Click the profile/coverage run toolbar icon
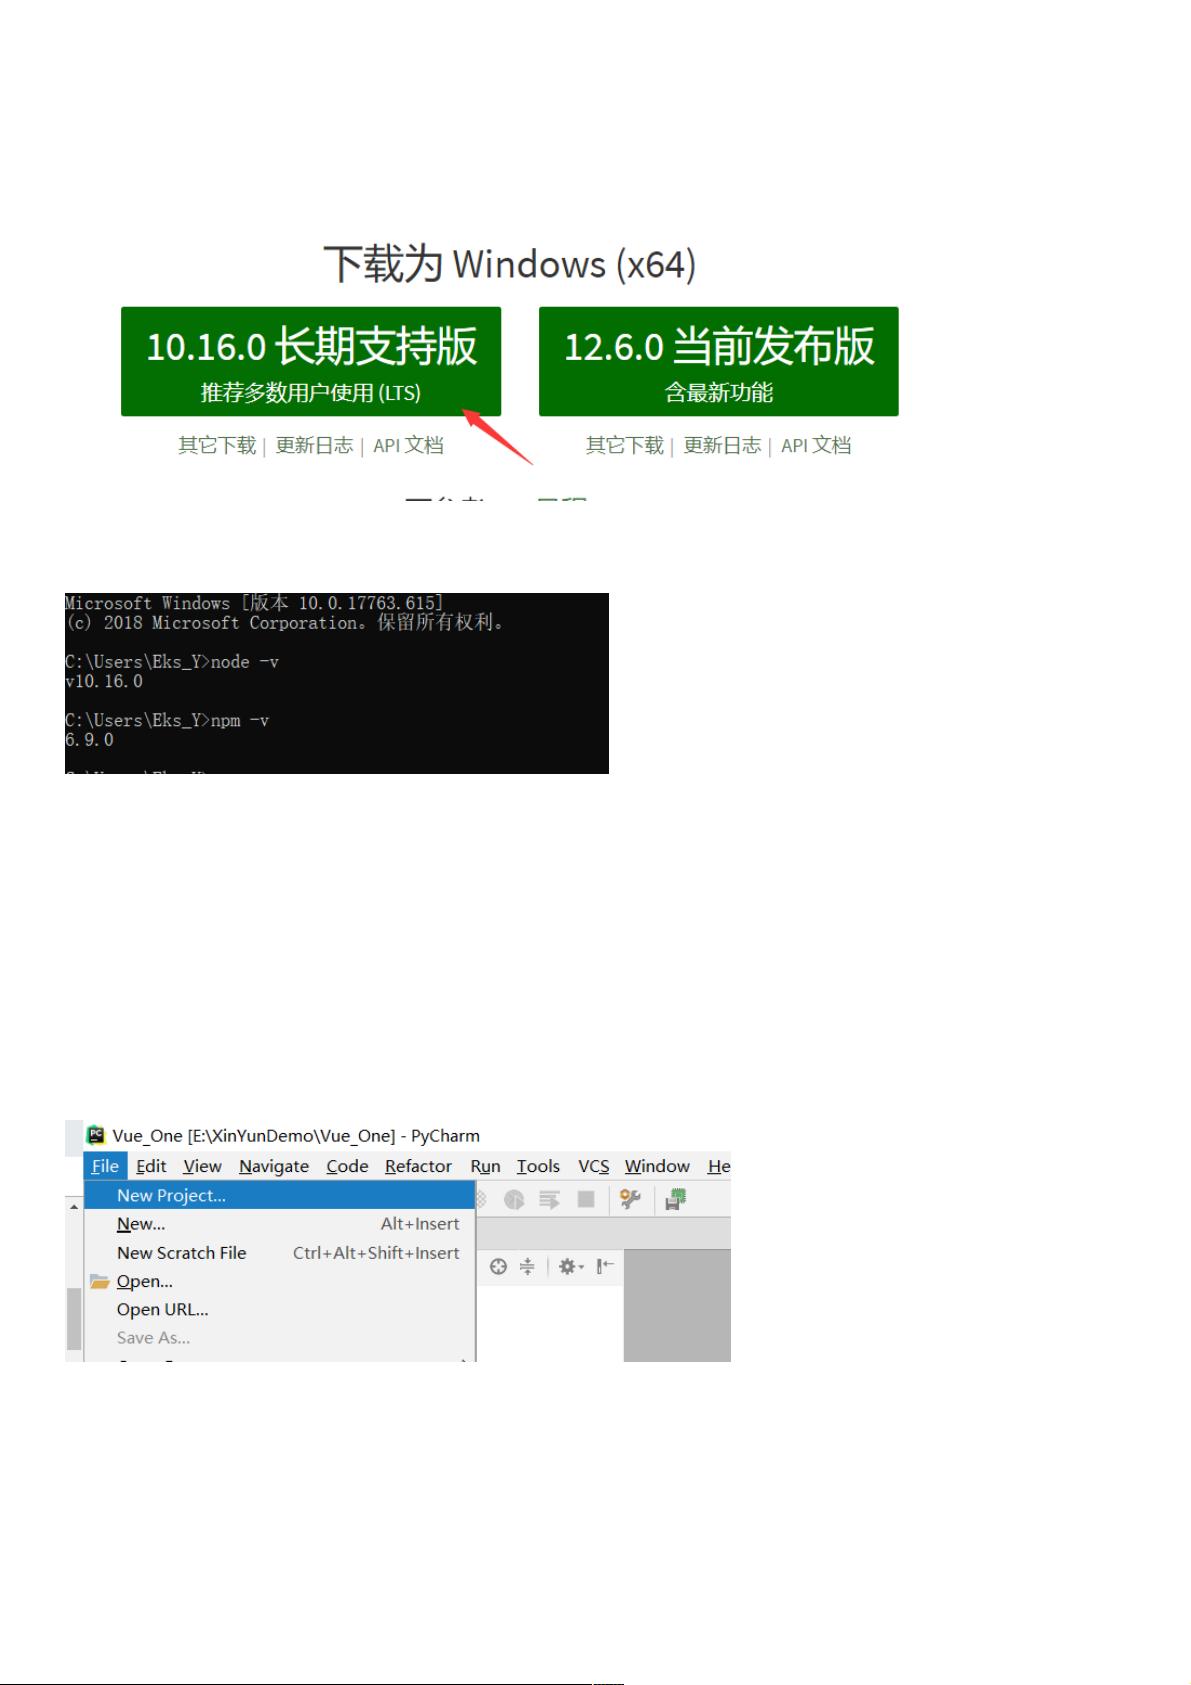This screenshot has width=1191, height=1685. (x=514, y=1199)
